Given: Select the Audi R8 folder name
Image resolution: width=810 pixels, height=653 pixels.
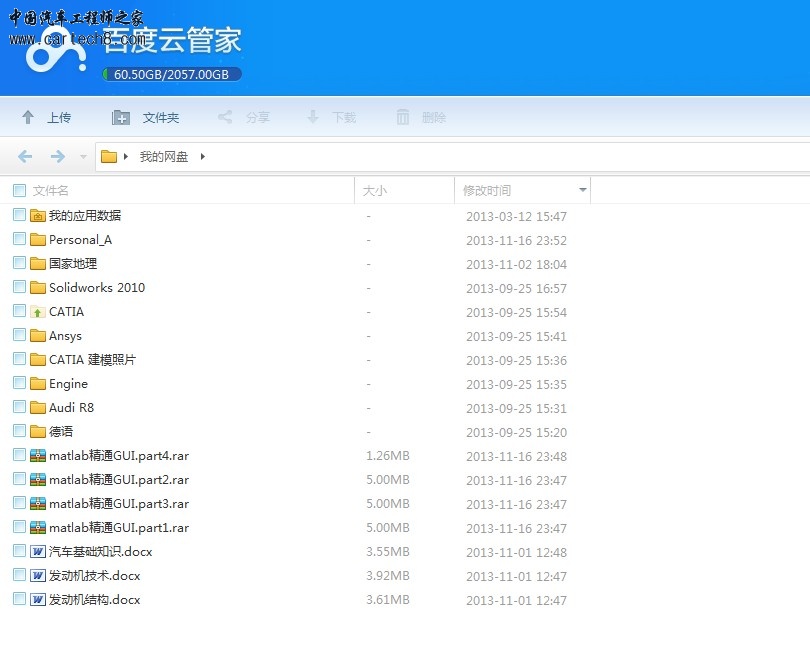Looking at the screenshot, I should pos(72,408).
